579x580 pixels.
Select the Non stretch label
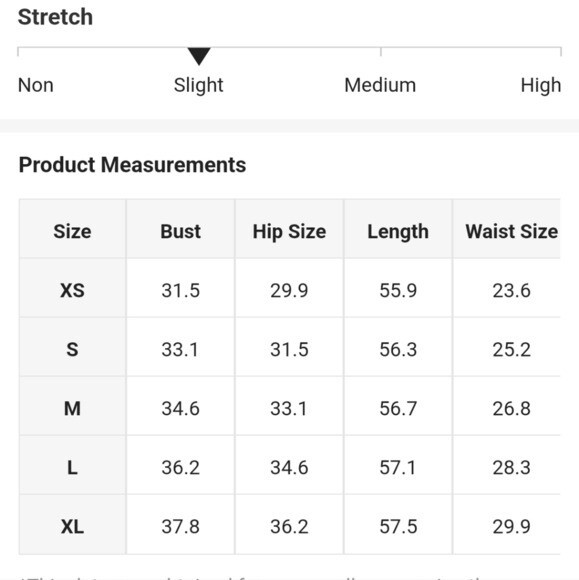click(36, 85)
